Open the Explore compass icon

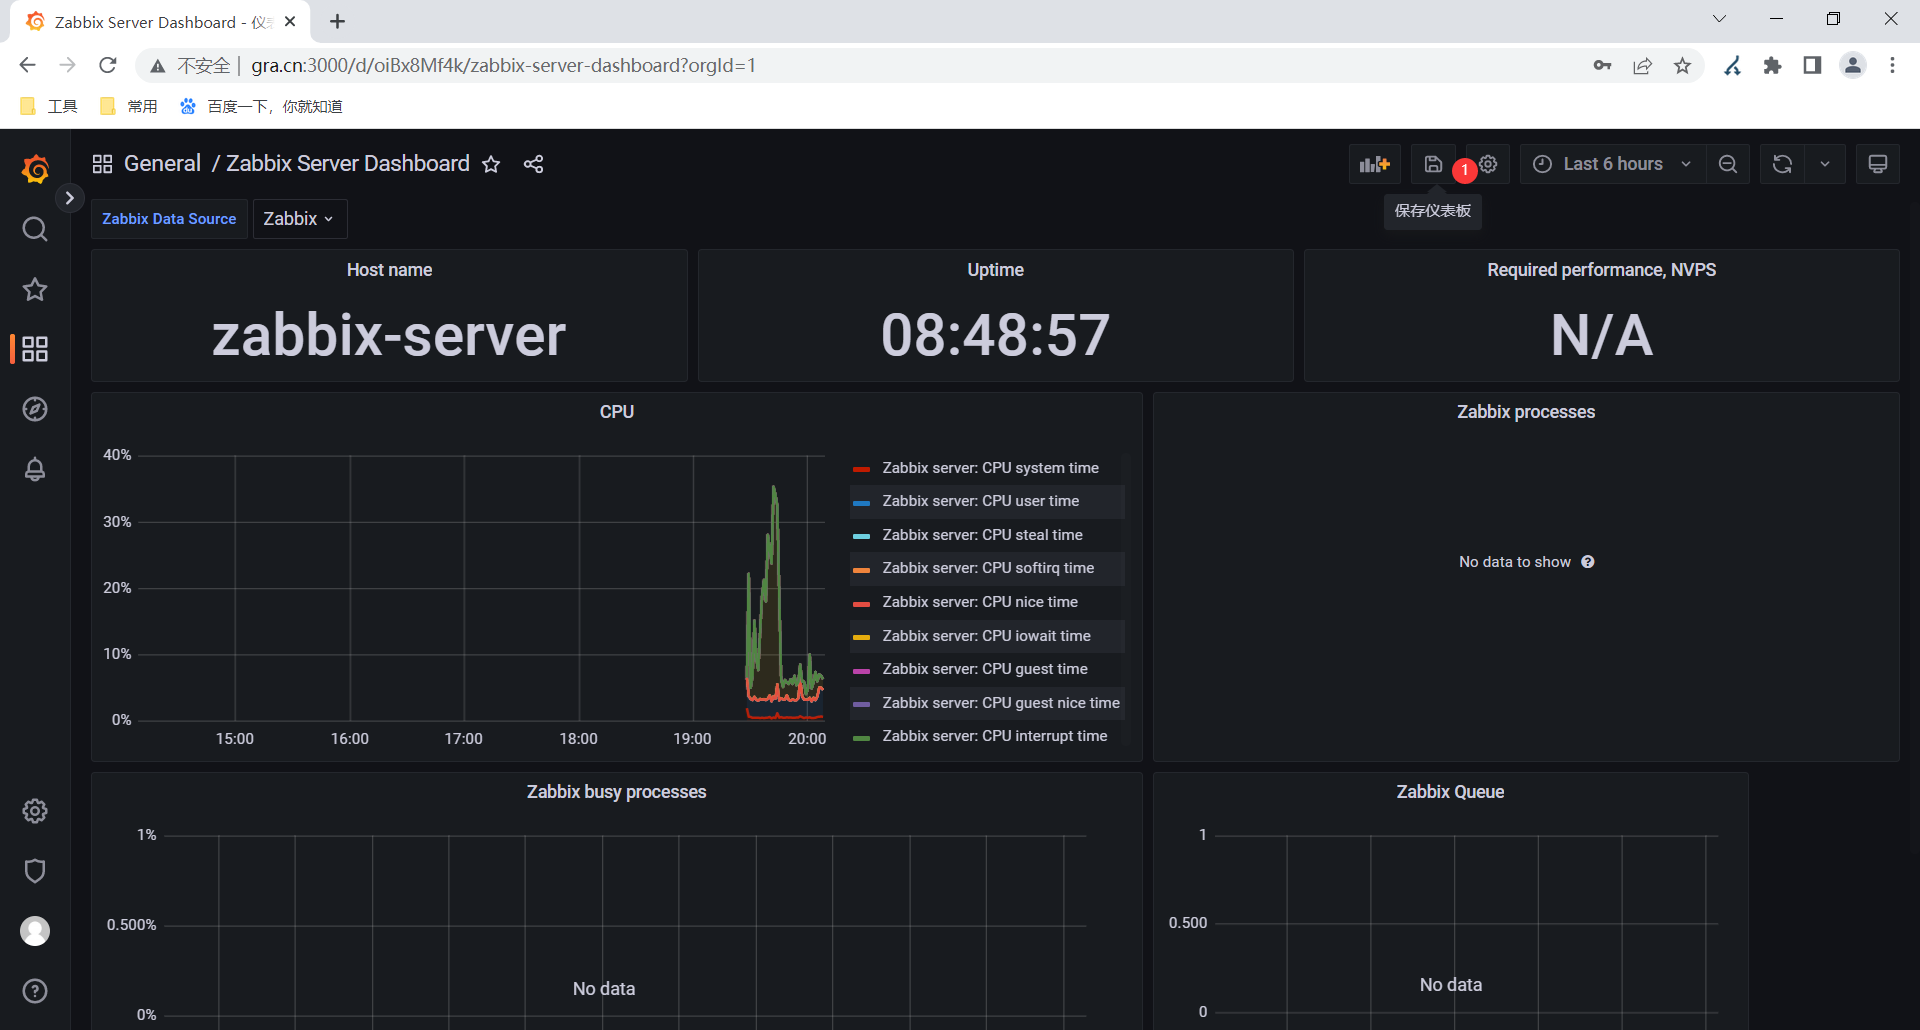35,409
